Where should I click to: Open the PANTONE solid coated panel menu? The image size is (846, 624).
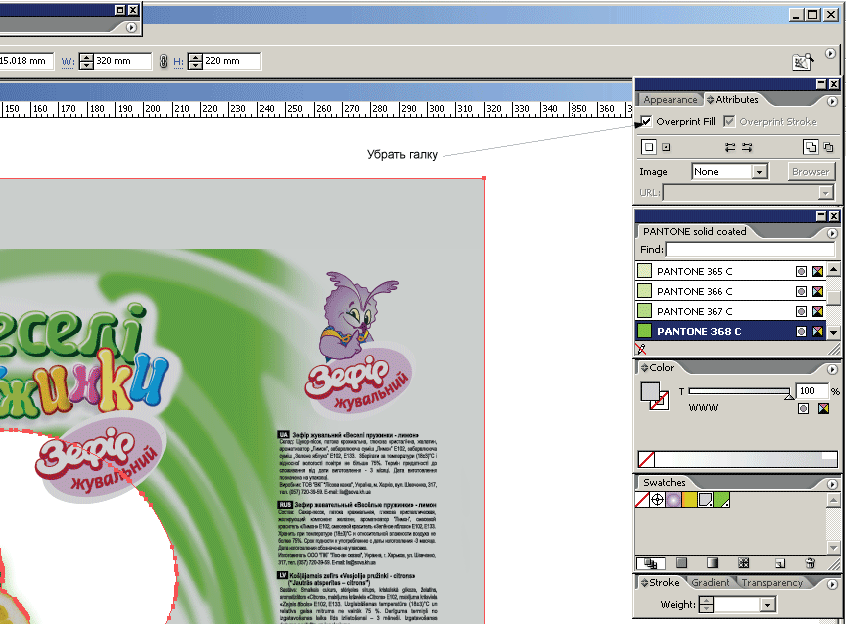click(x=831, y=233)
